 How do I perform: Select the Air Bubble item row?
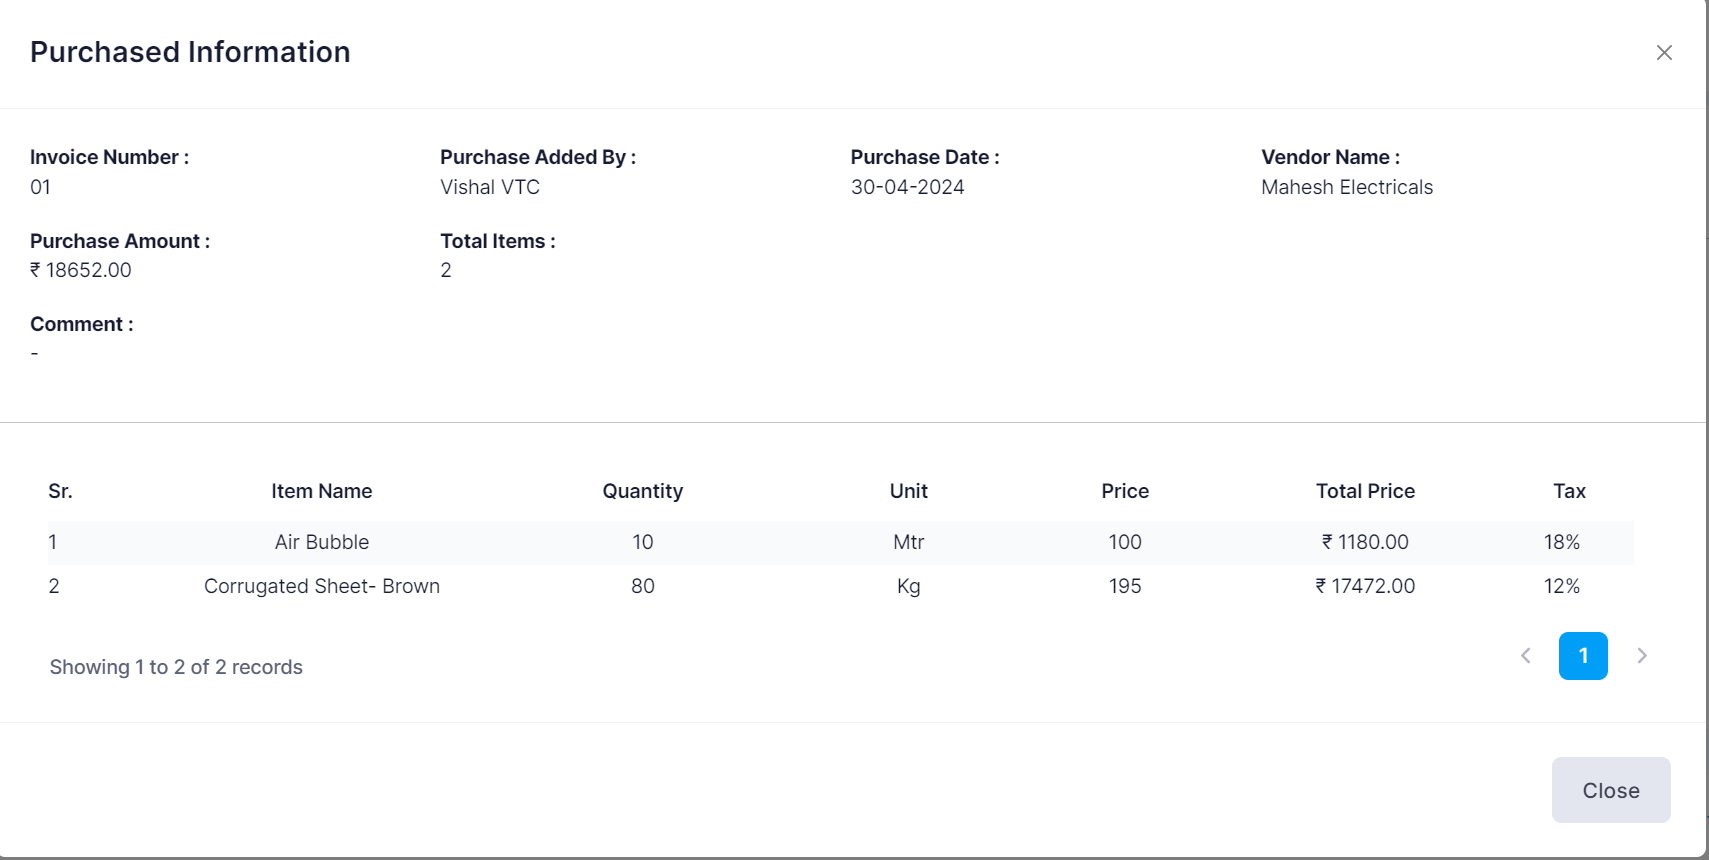322,542
